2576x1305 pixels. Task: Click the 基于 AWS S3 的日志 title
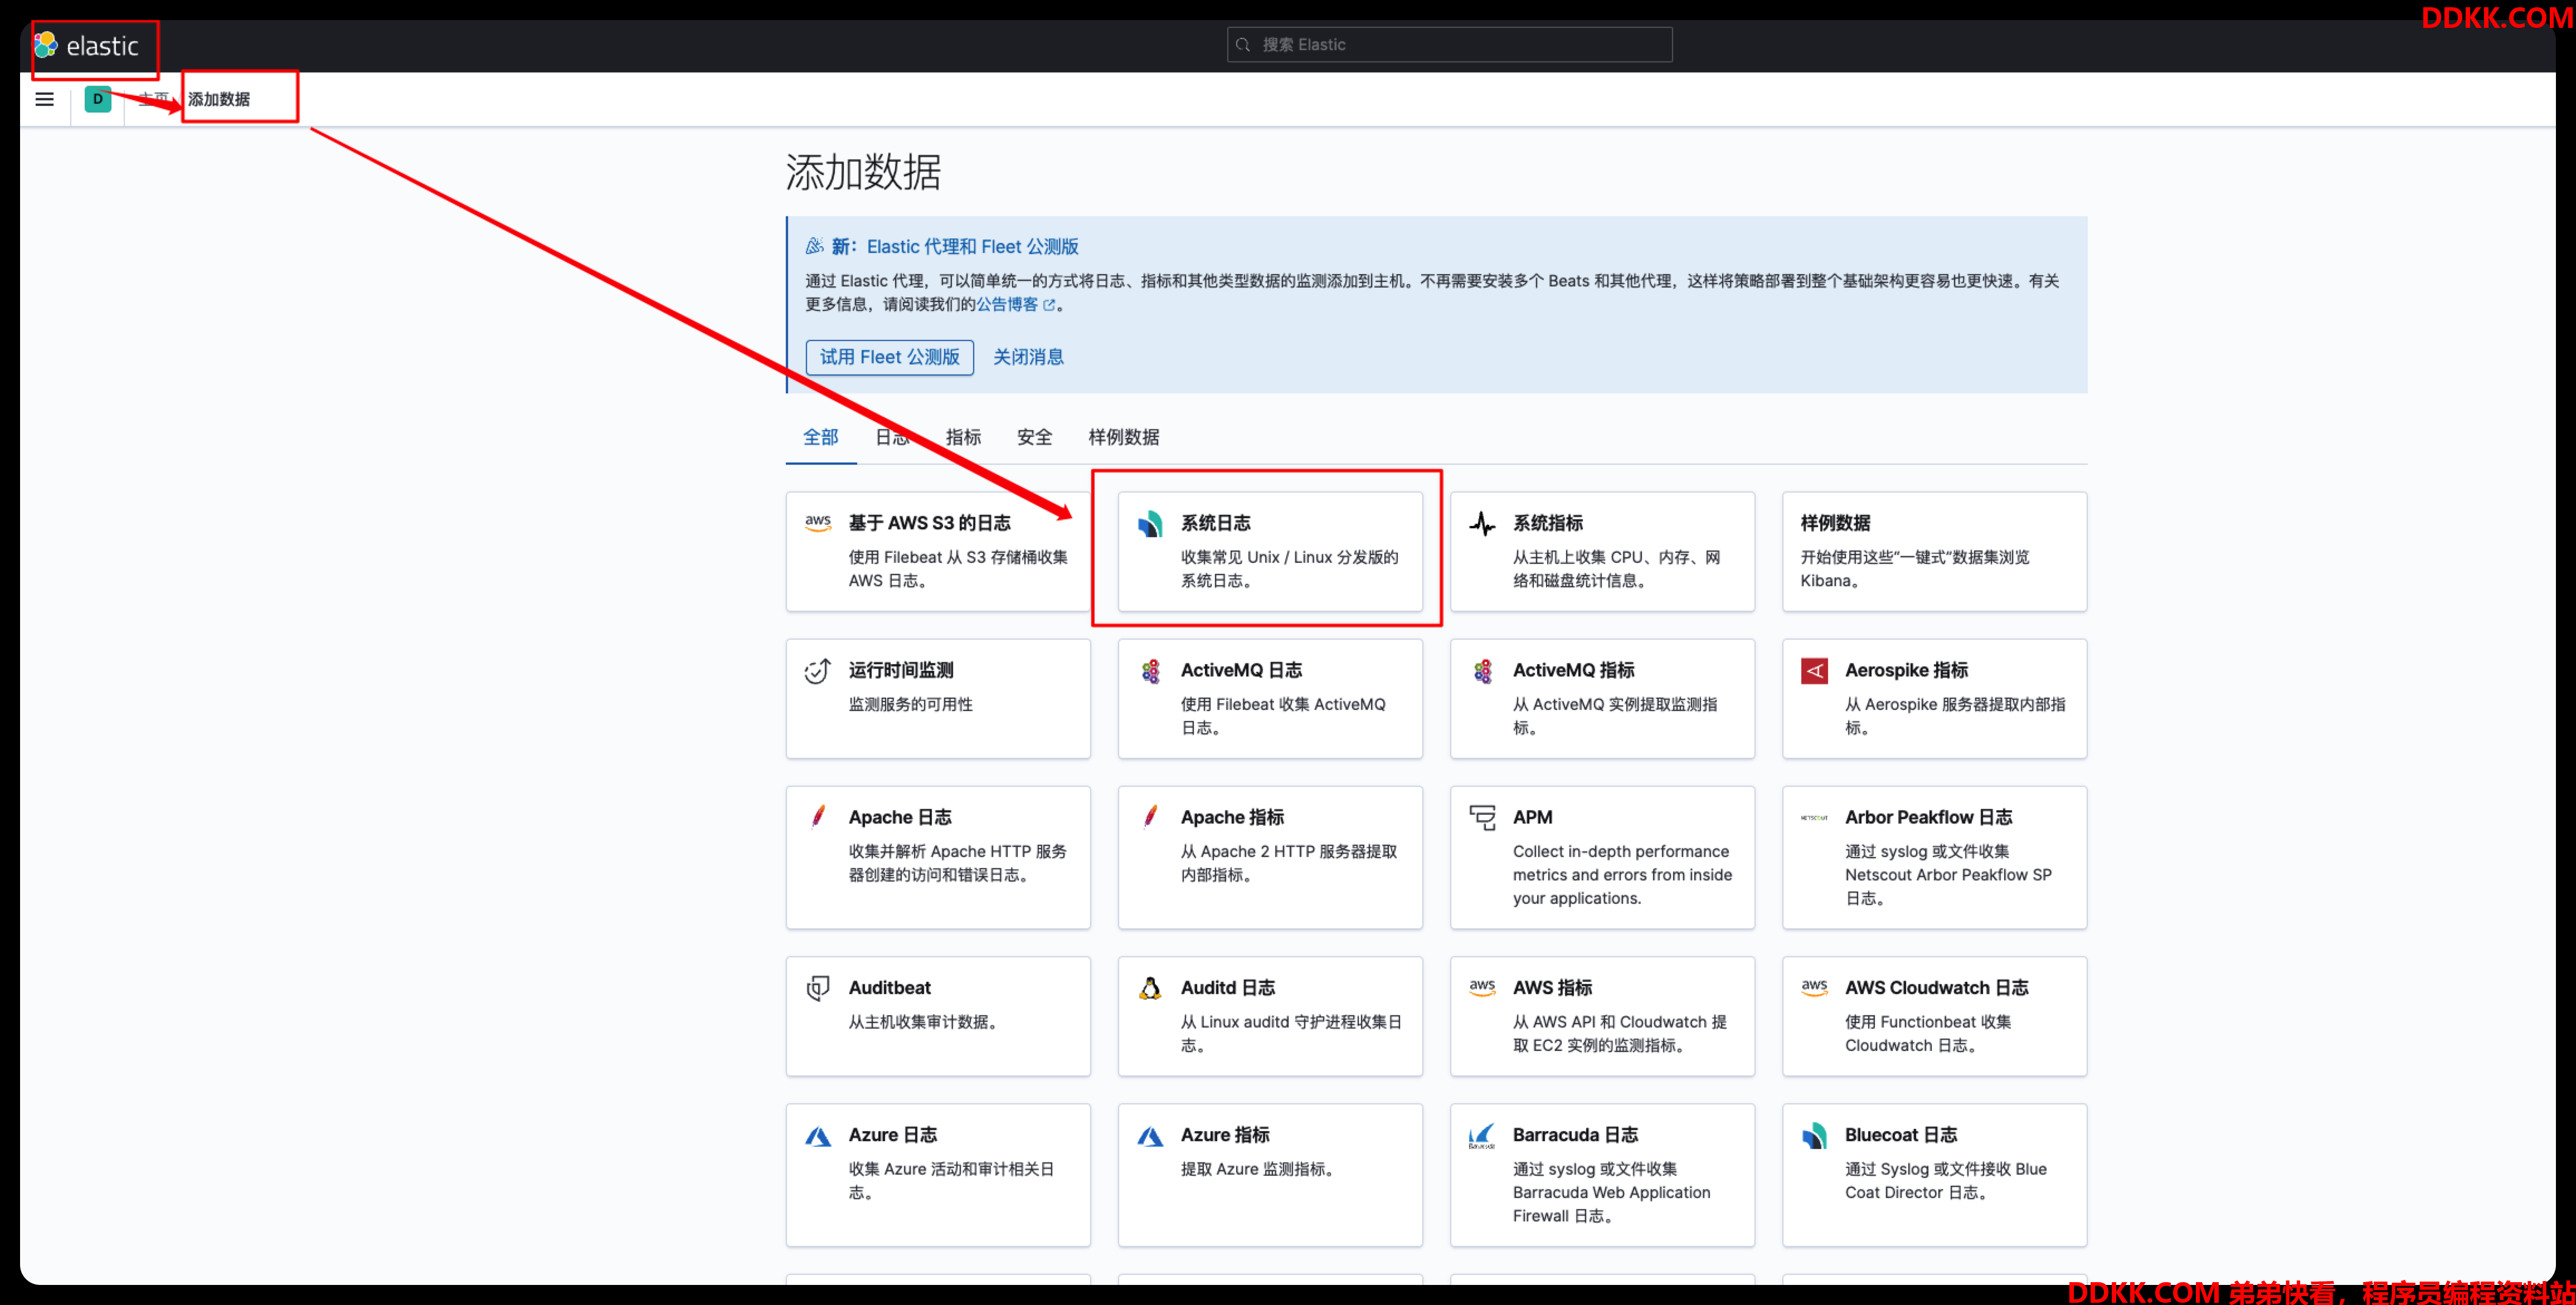(929, 523)
